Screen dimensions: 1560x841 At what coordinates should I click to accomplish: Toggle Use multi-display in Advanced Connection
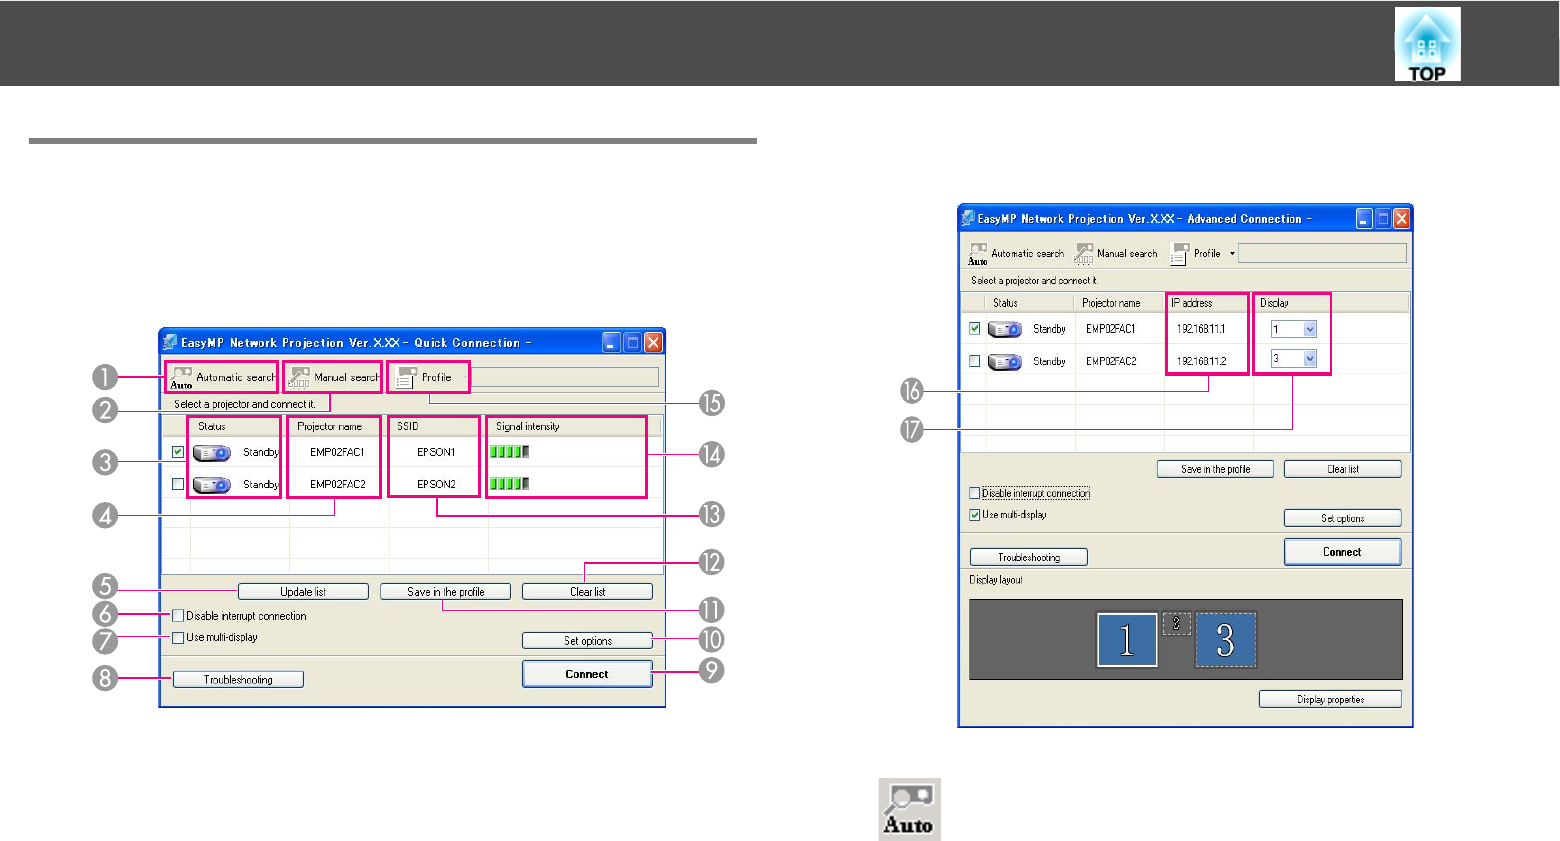(x=975, y=515)
